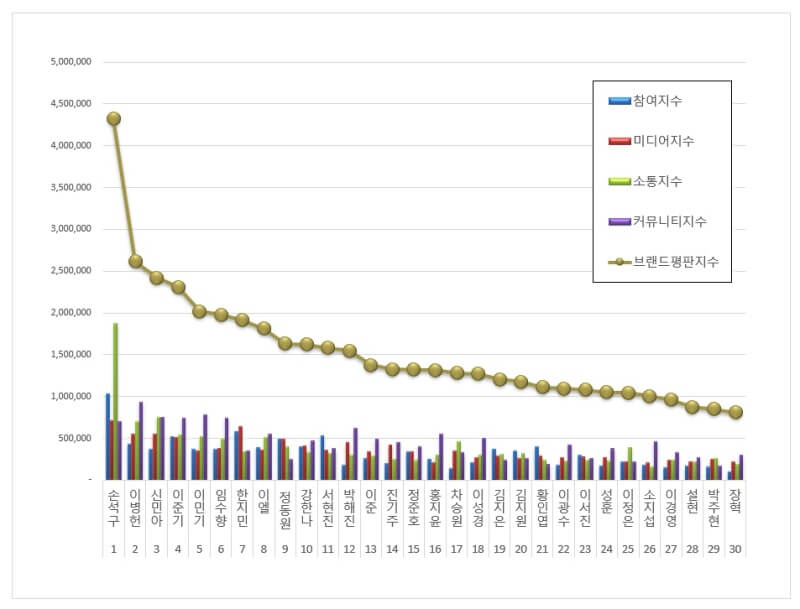Click the highest data point for rank 1
Image resolution: width=800 pixels, height=609 pixels.
coord(114,118)
